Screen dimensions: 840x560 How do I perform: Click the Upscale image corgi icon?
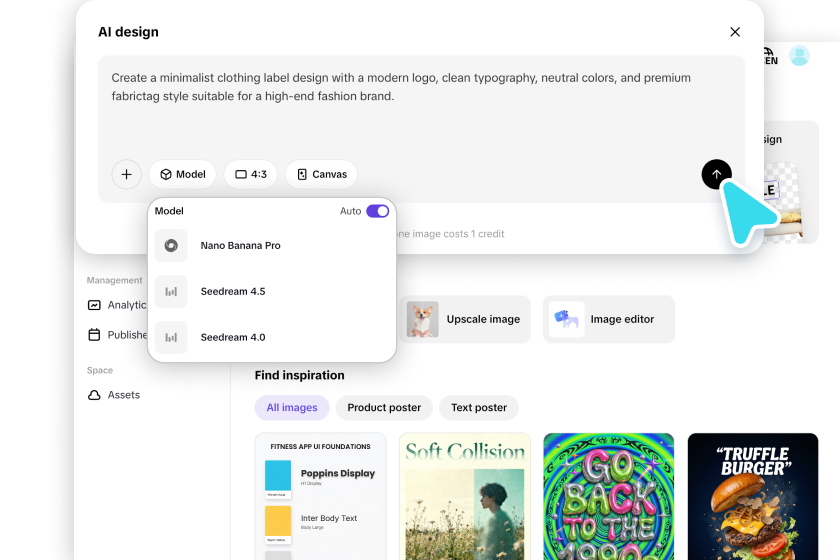[423, 319]
